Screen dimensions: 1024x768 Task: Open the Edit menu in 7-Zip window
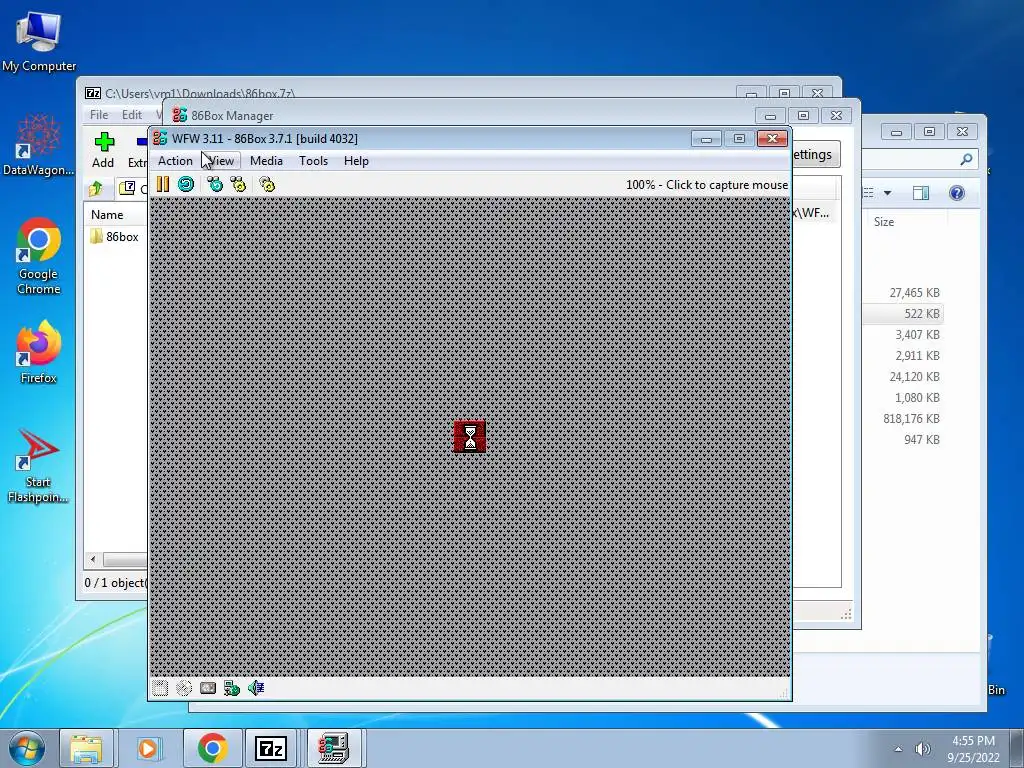pos(131,115)
